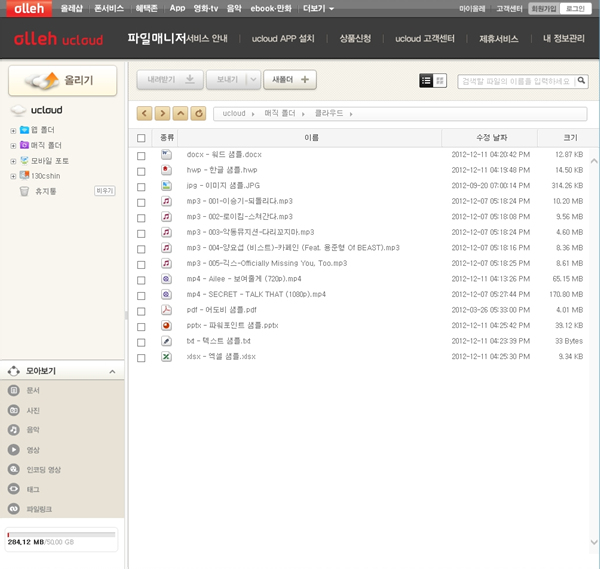Open 음악 music collection
600x569 pixels.
pyautogui.click(x=33, y=430)
